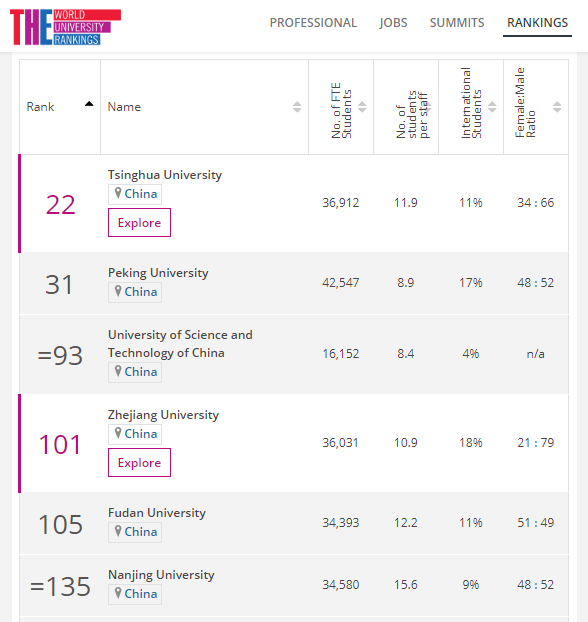Click the China link under Fudan University

(x=141, y=532)
